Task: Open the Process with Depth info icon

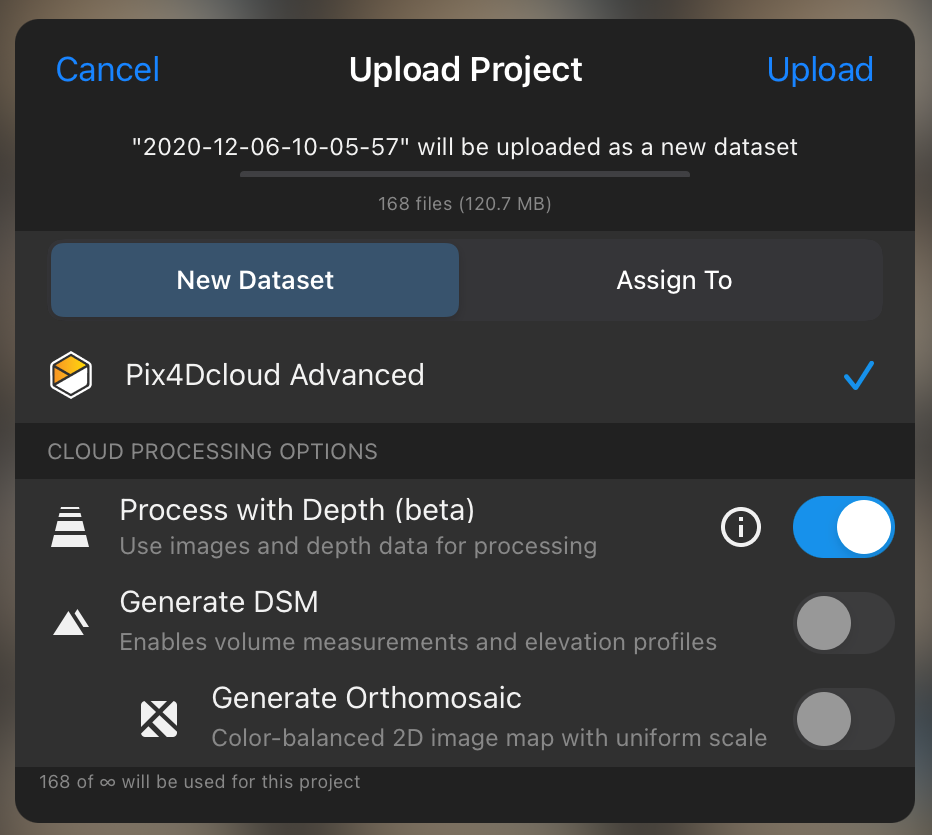Action: pos(741,527)
